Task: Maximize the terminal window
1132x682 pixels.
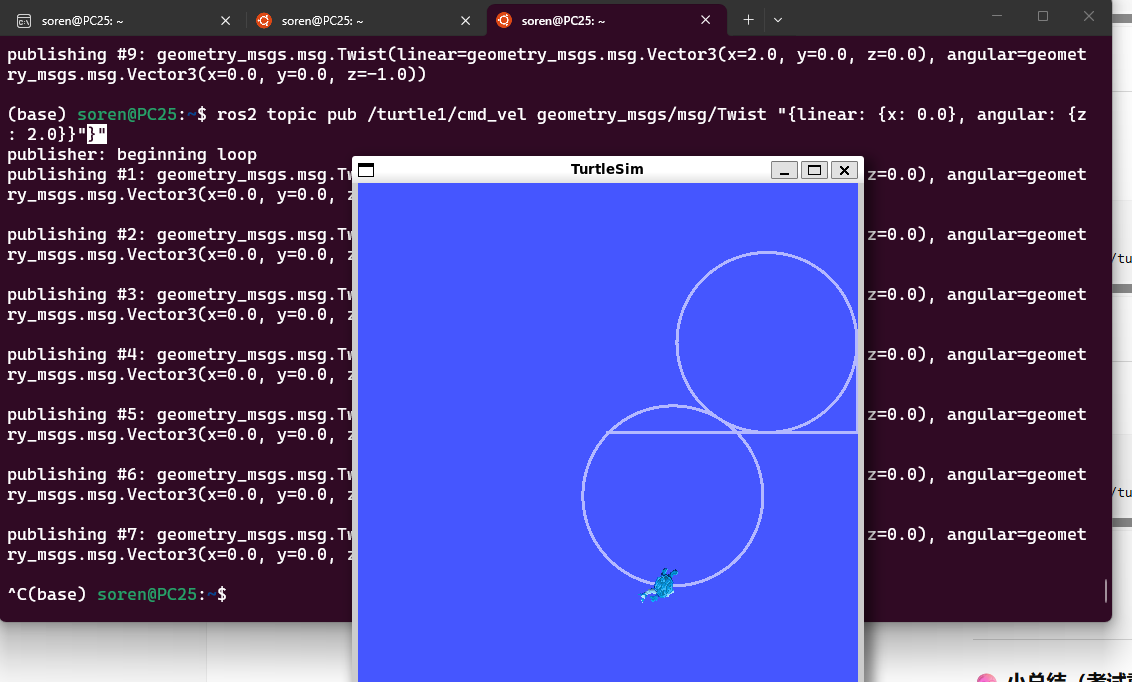Action: (x=1042, y=16)
